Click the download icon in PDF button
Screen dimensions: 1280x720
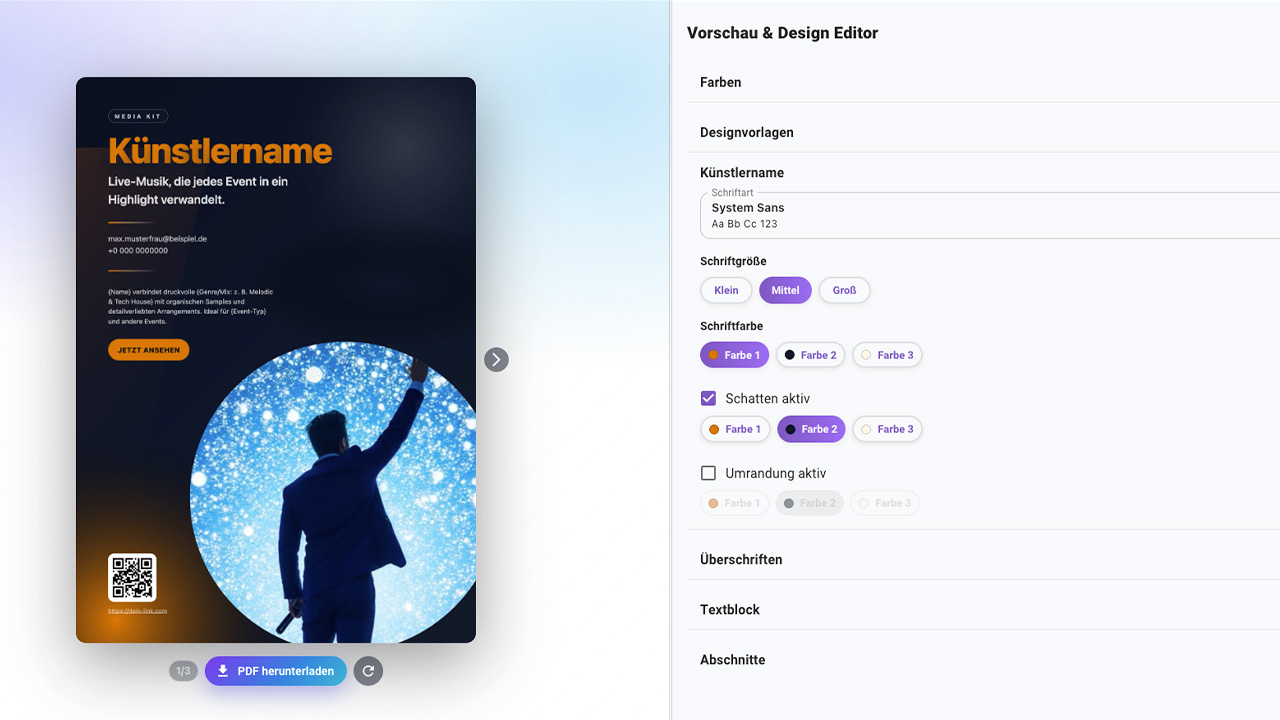(223, 671)
